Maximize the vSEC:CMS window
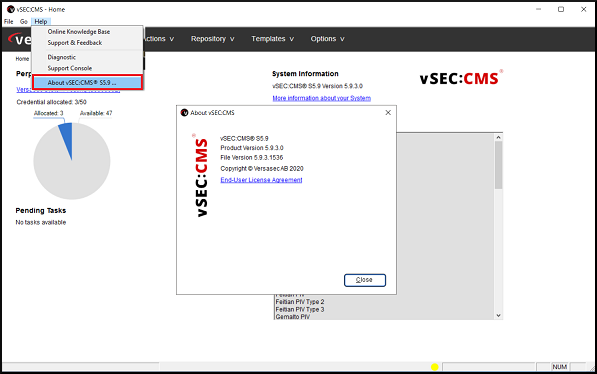 pyautogui.click(x=561, y=9)
